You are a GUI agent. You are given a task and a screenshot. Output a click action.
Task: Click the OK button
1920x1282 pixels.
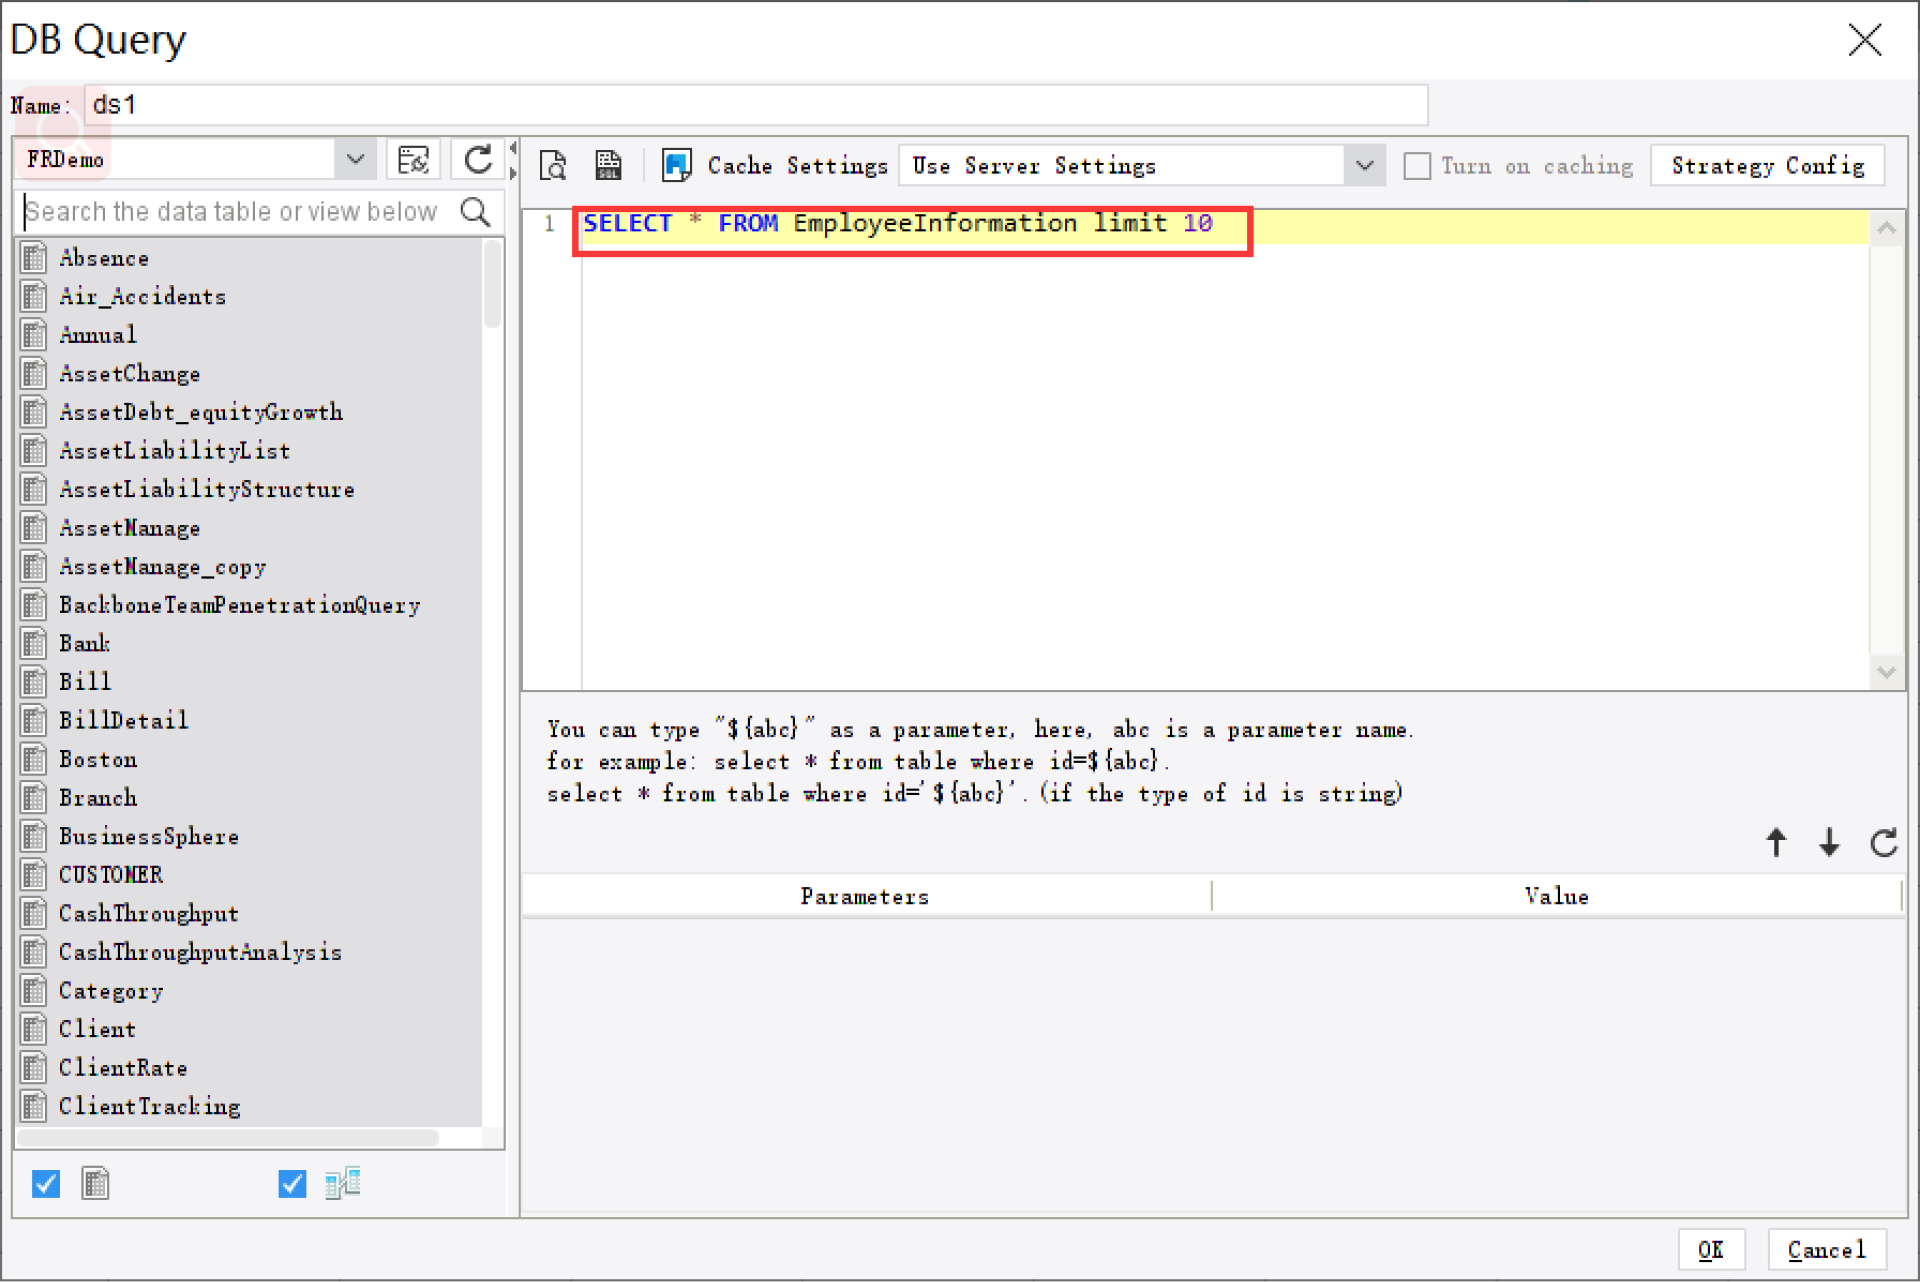click(x=1710, y=1250)
